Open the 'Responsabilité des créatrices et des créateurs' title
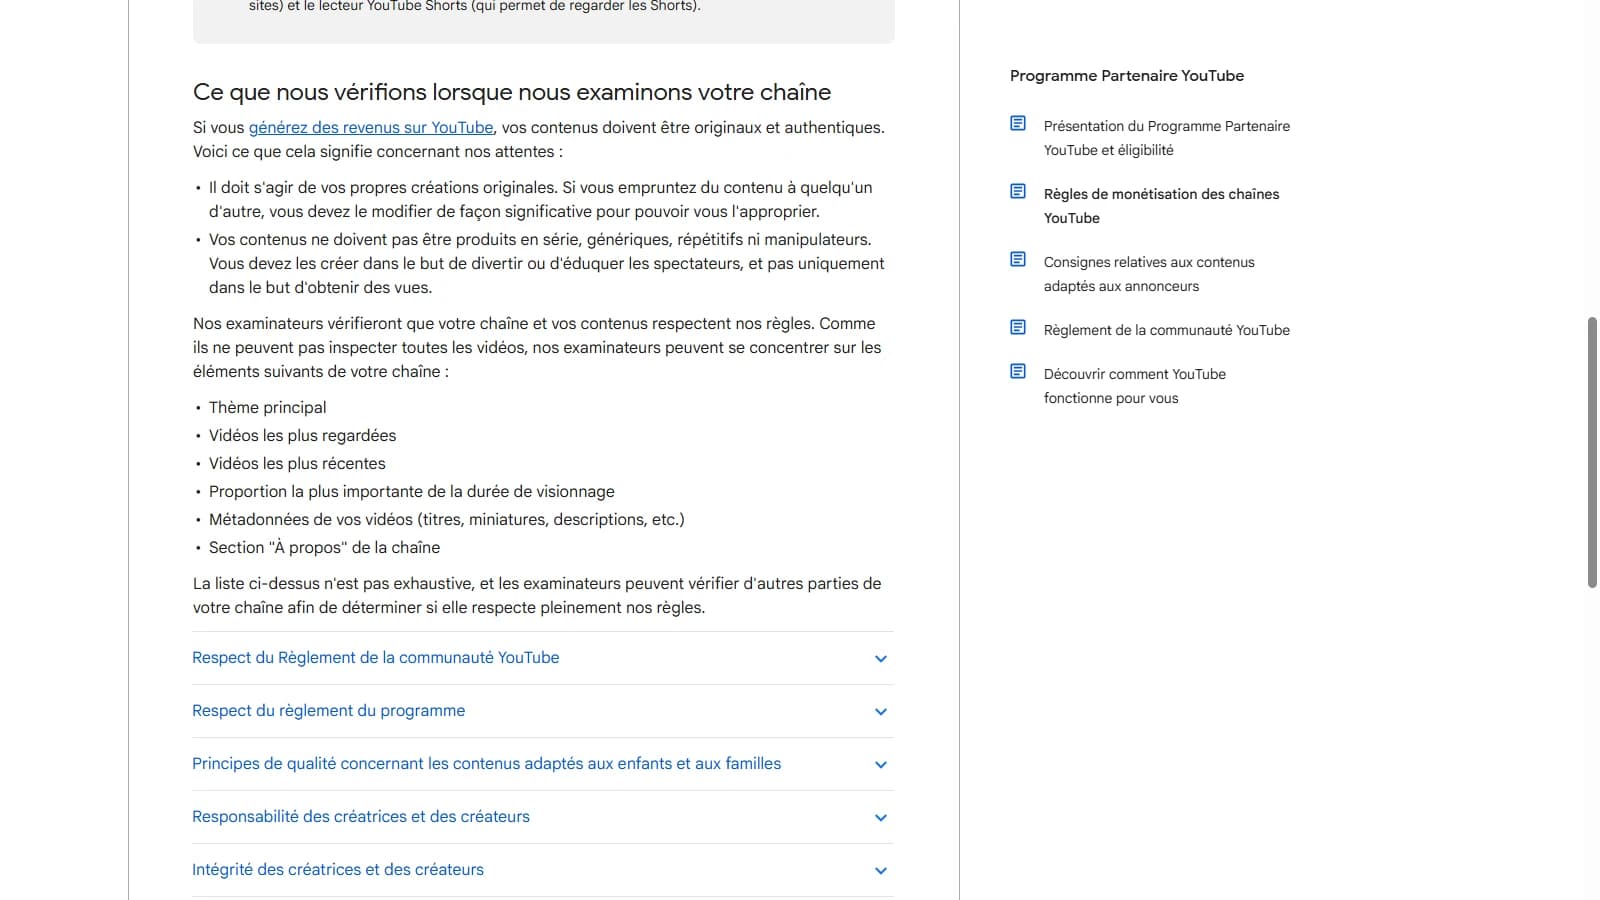Image resolution: width=1600 pixels, height=900 pixels. tap(361, 816)
